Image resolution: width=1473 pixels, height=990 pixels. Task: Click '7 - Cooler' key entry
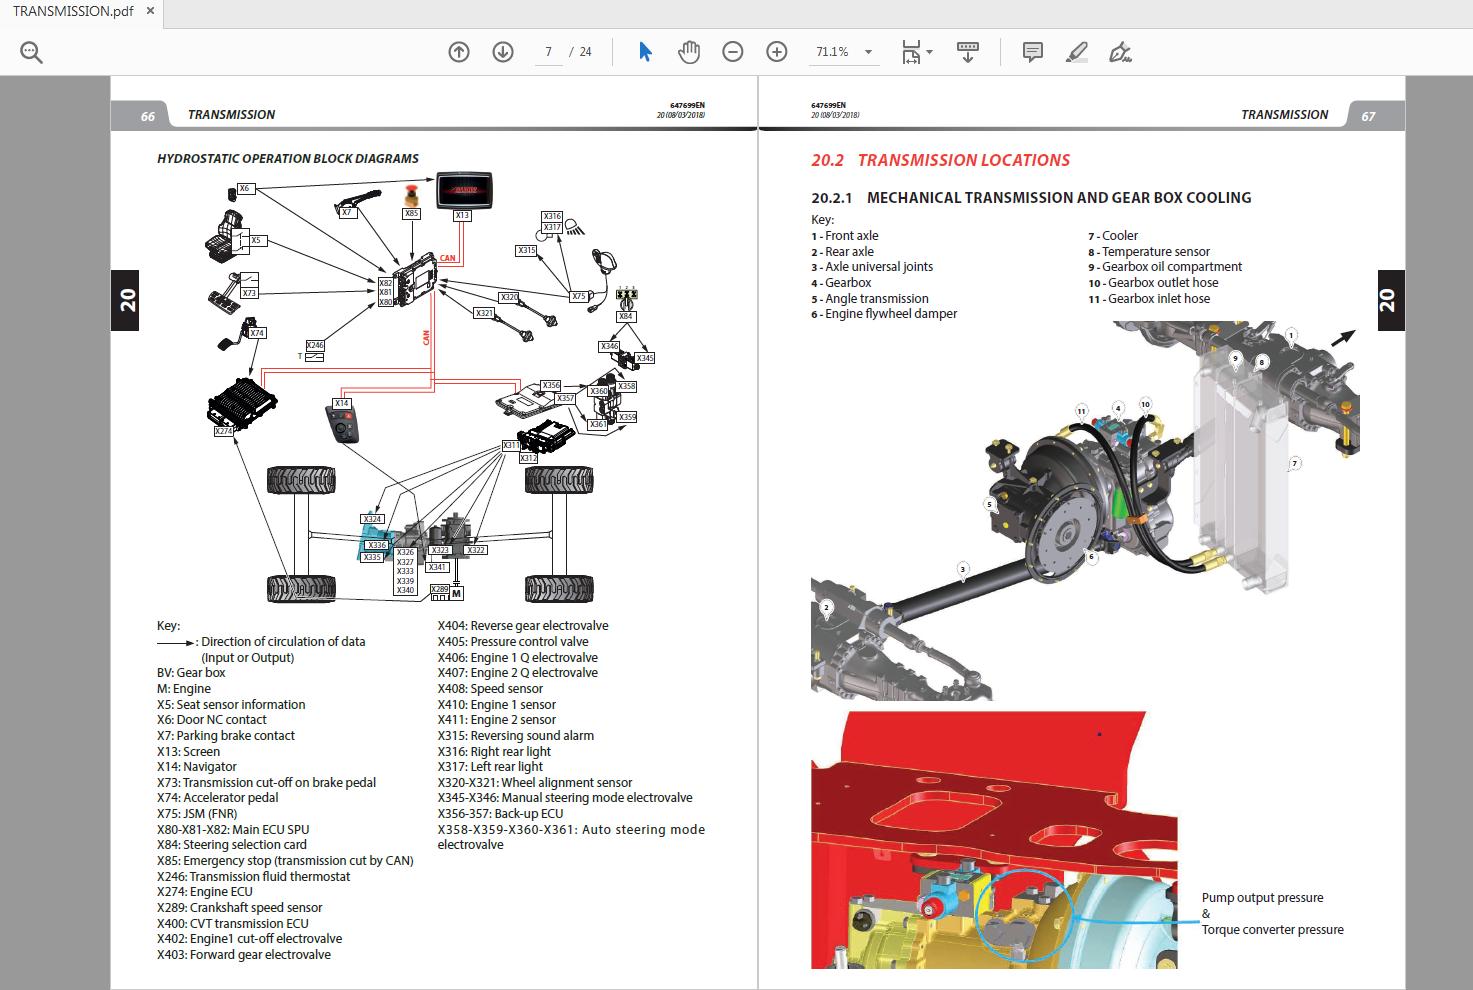(x=1113, y=236)
